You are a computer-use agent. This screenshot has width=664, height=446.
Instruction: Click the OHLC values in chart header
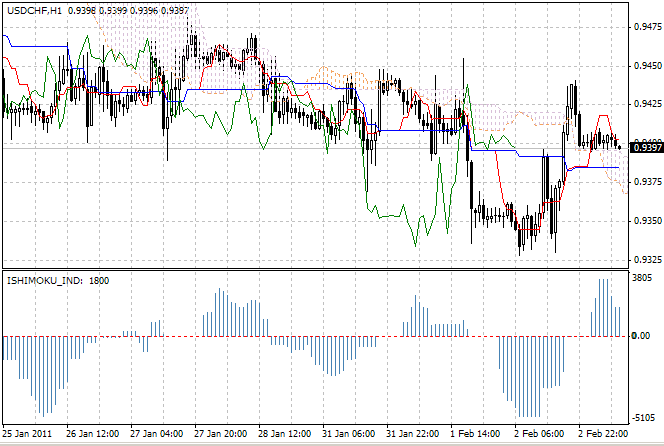[x=128, y=10]
